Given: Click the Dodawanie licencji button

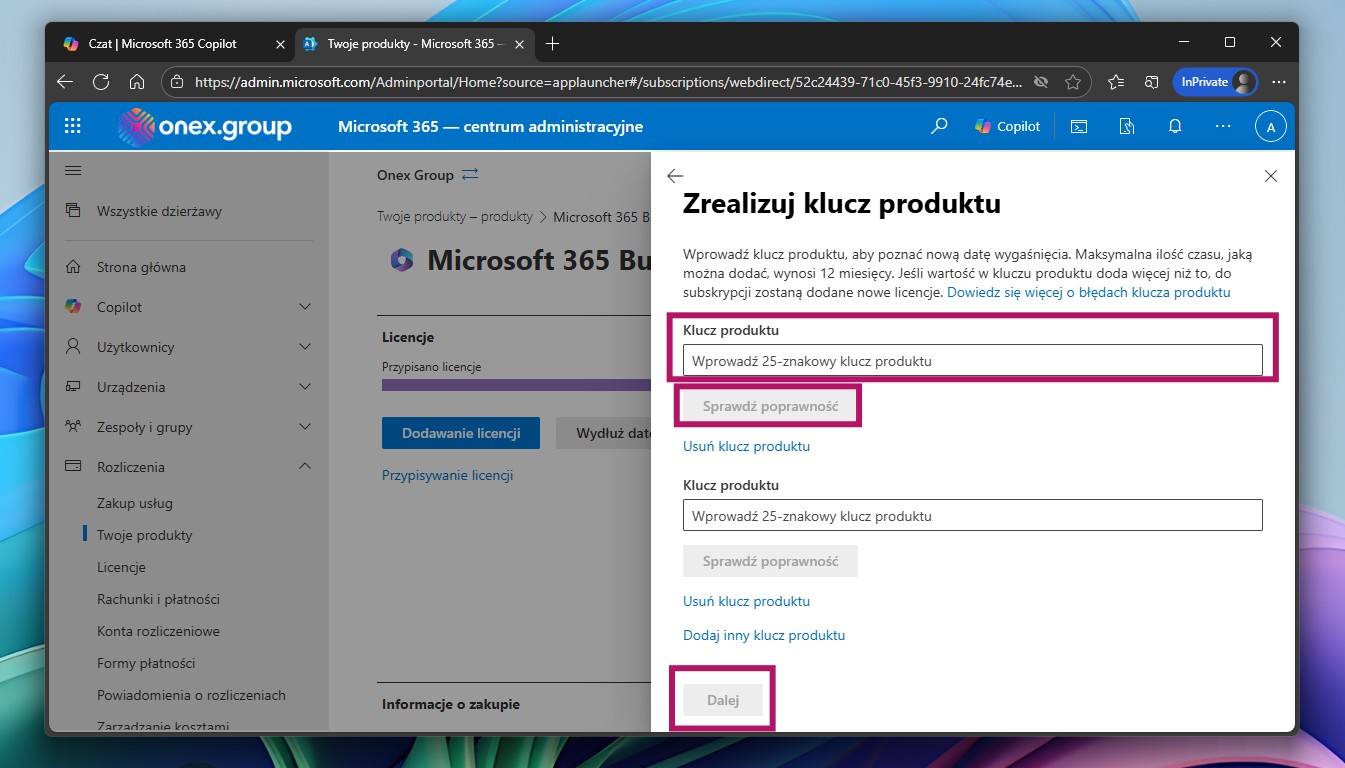Looking at the screenshot, I should click(x=461, y=433).
